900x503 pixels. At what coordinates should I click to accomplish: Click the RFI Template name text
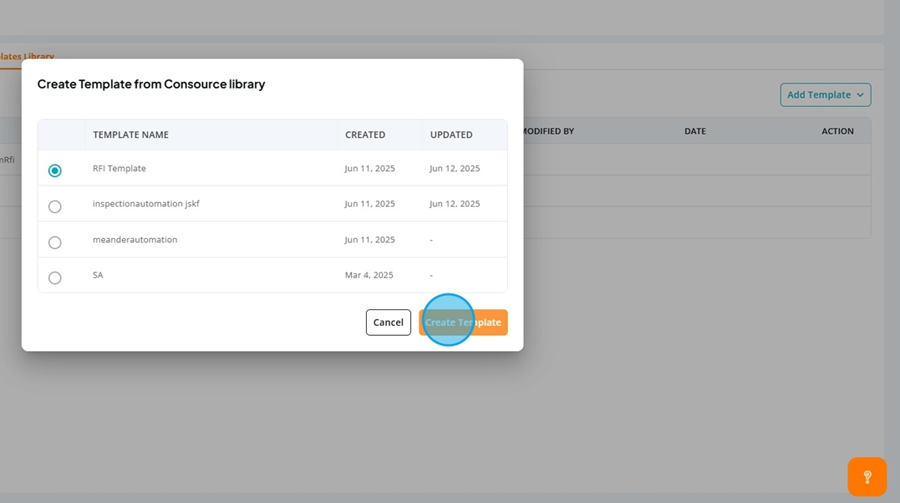click(x=119, y=168)
